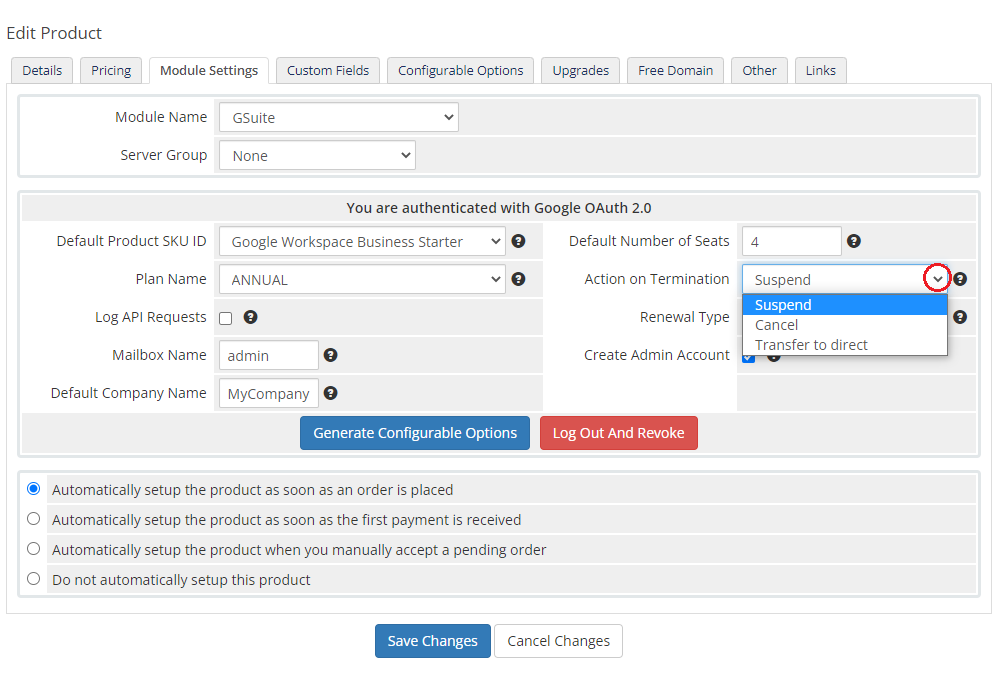Viewport: 998px width, 696px height.
Task: Click help icon beside Action on Termination
Action: pyautogui.click(x=960, y=279)
